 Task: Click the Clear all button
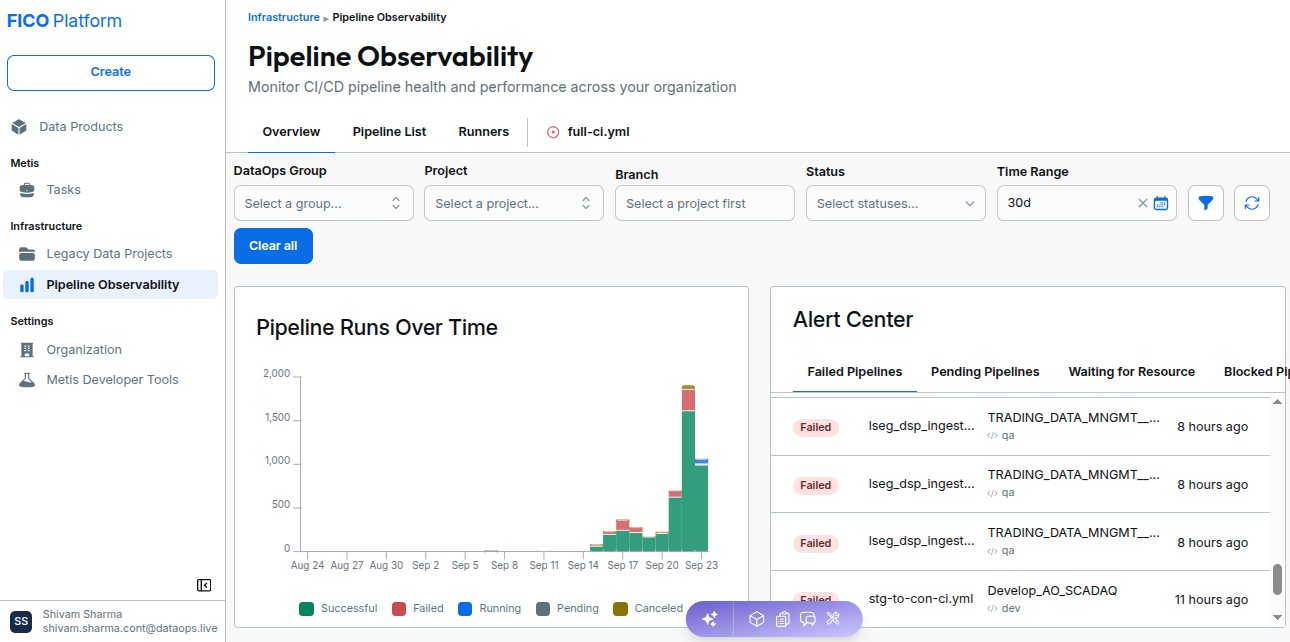click(273, 246)
